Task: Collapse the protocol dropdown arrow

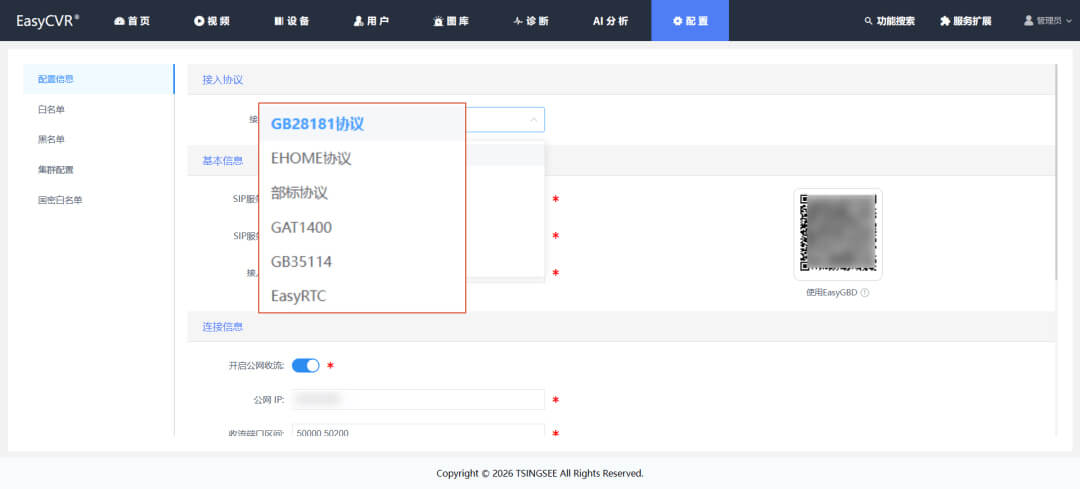Action: pos(534,120)
